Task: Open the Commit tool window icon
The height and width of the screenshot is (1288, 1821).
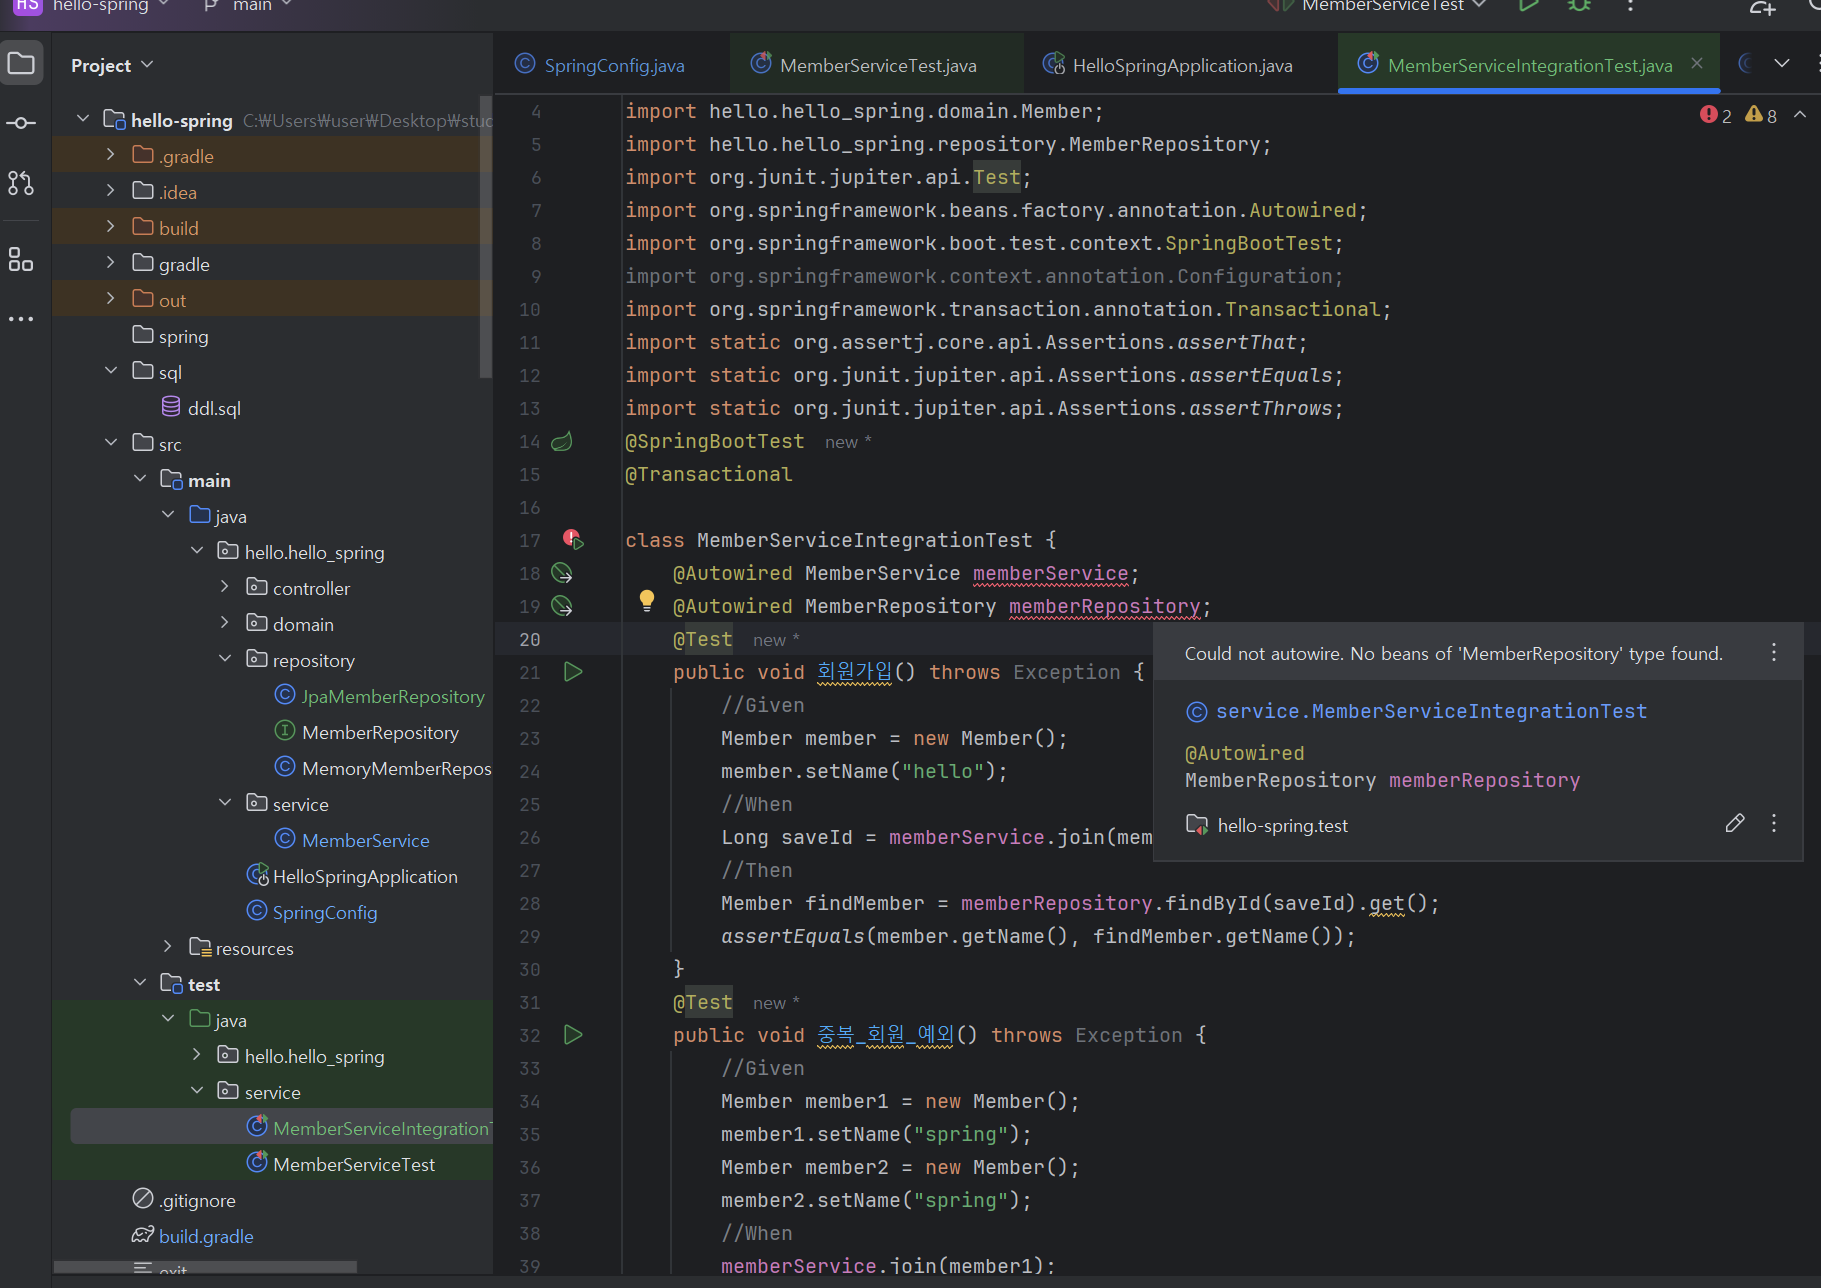Action: click(21, 123)
